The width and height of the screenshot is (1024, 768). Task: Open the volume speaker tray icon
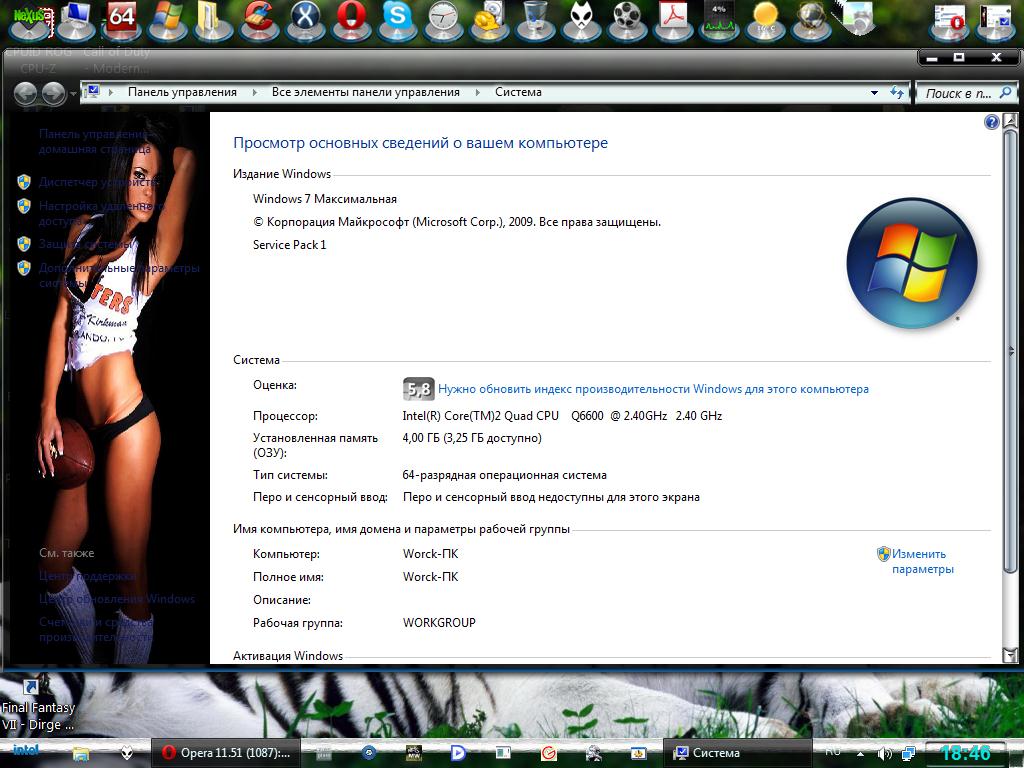pos(884,753)
